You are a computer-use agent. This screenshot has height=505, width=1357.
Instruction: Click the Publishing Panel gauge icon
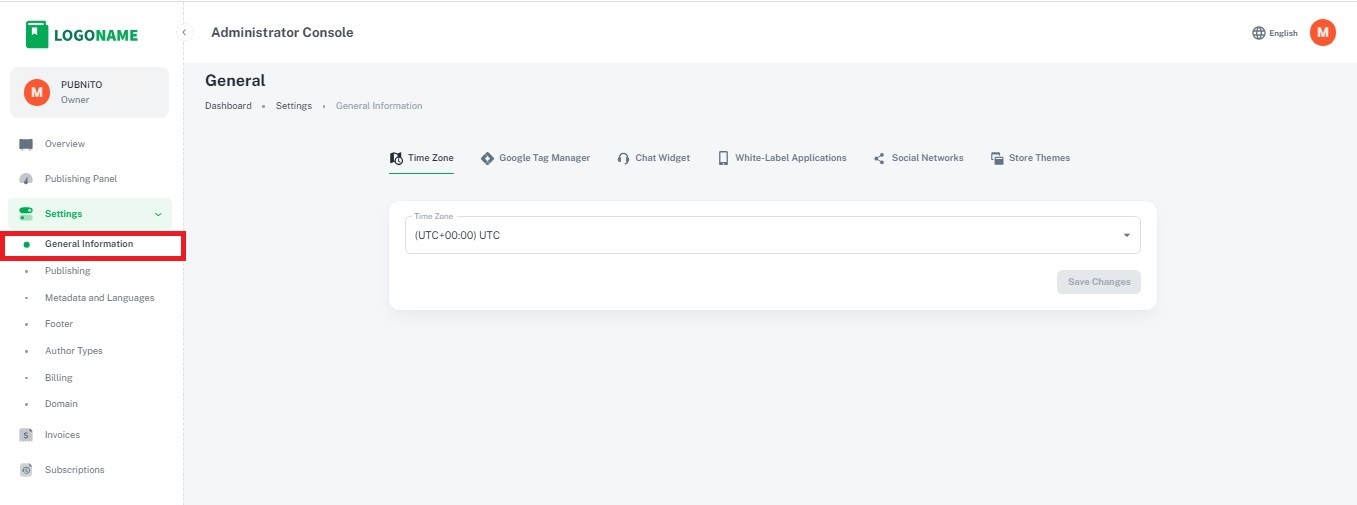pyautogui.click(x=26, y=179)
